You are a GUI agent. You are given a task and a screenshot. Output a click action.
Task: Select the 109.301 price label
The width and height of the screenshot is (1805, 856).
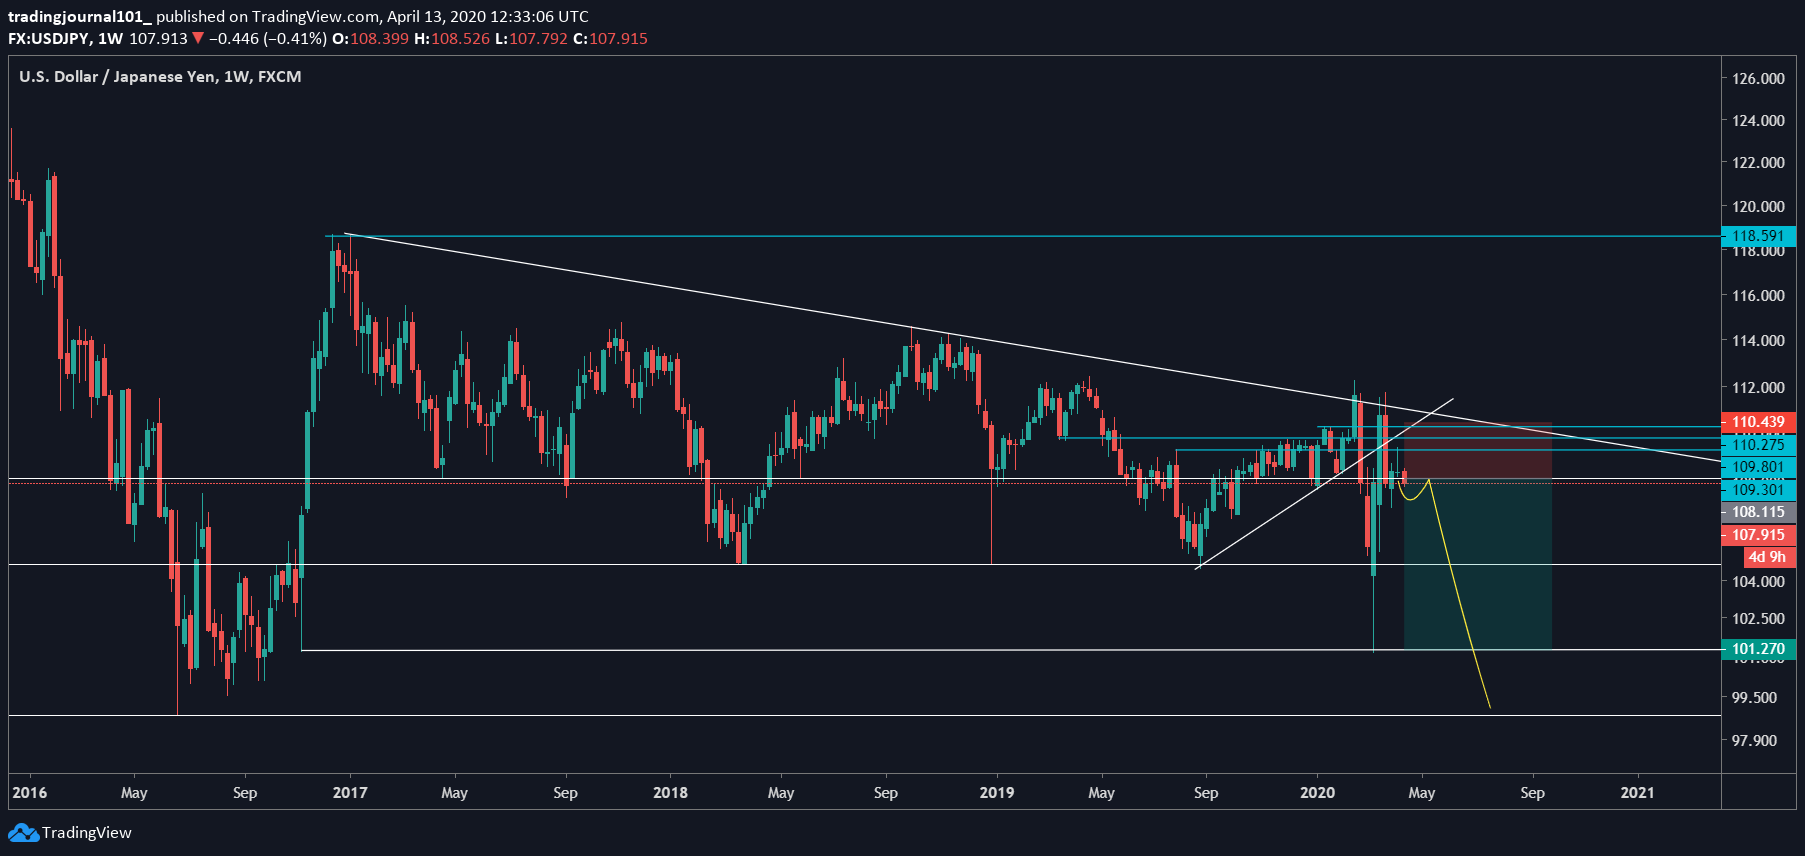[x=1758, y=489]
